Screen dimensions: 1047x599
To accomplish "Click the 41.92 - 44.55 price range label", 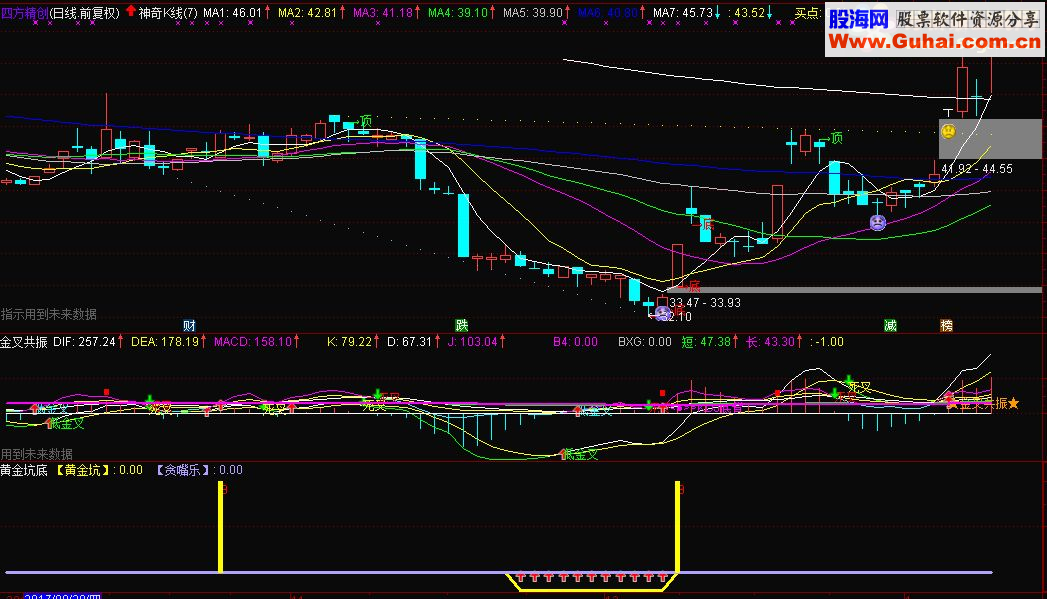I will pos(976,169).
